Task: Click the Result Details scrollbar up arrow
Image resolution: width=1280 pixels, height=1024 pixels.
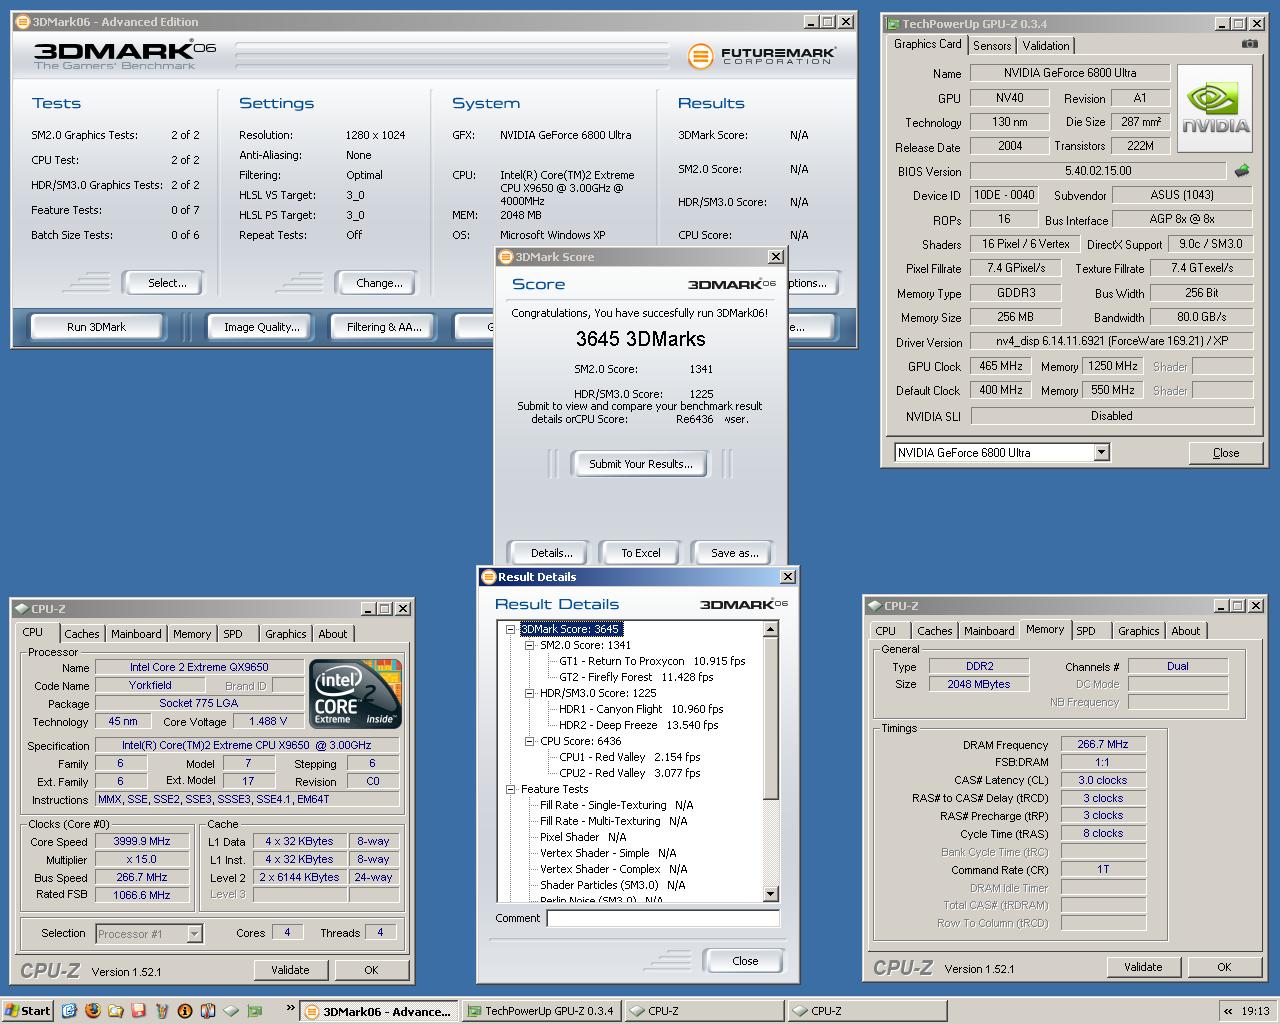Action: click(770, 629)
